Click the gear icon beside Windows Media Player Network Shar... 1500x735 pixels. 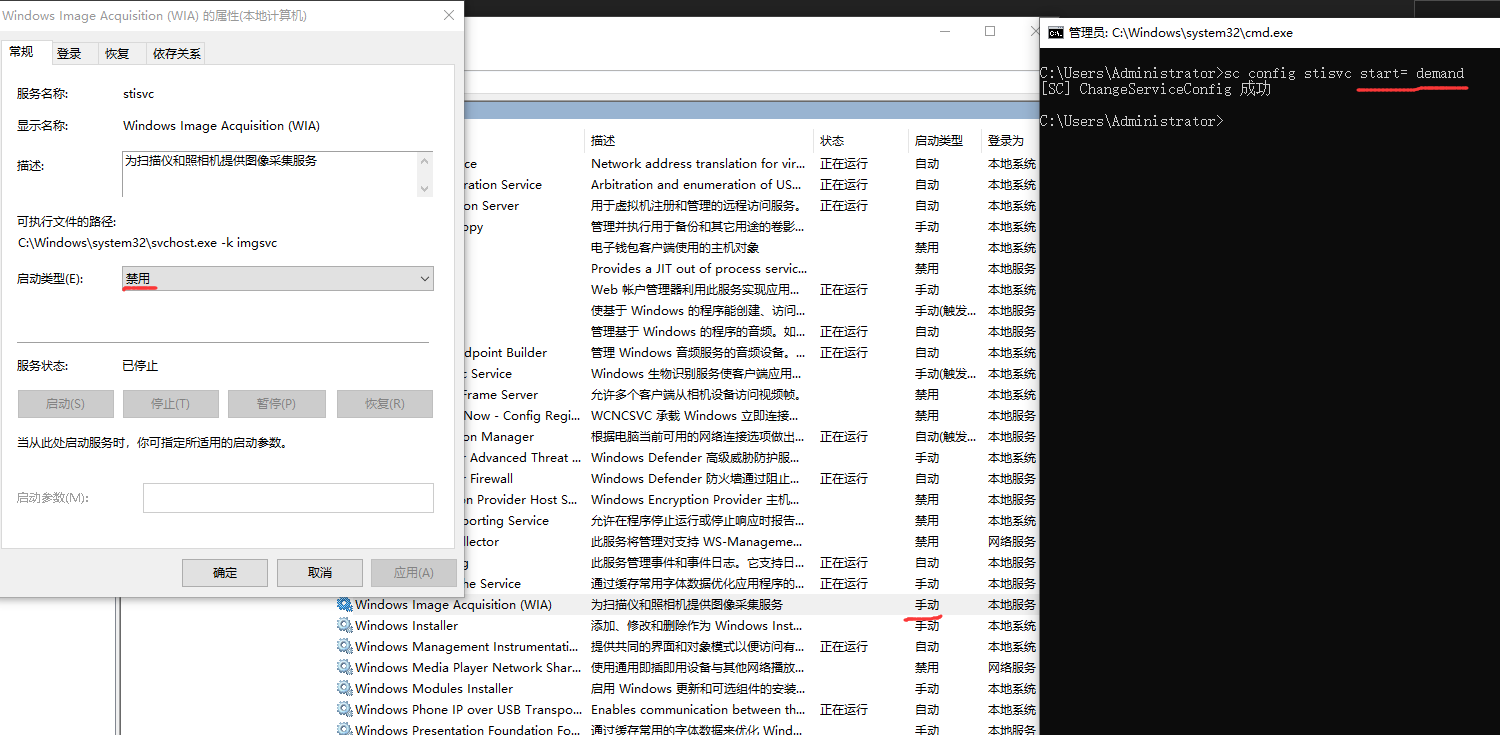tap(345, 668)
